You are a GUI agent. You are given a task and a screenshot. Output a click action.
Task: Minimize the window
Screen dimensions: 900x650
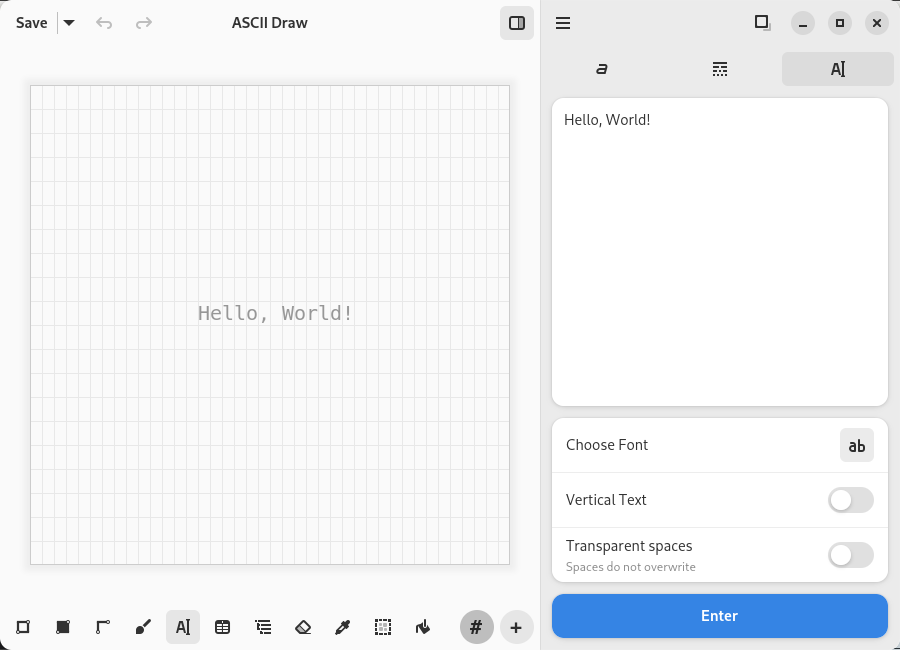(x=802, y=23)
